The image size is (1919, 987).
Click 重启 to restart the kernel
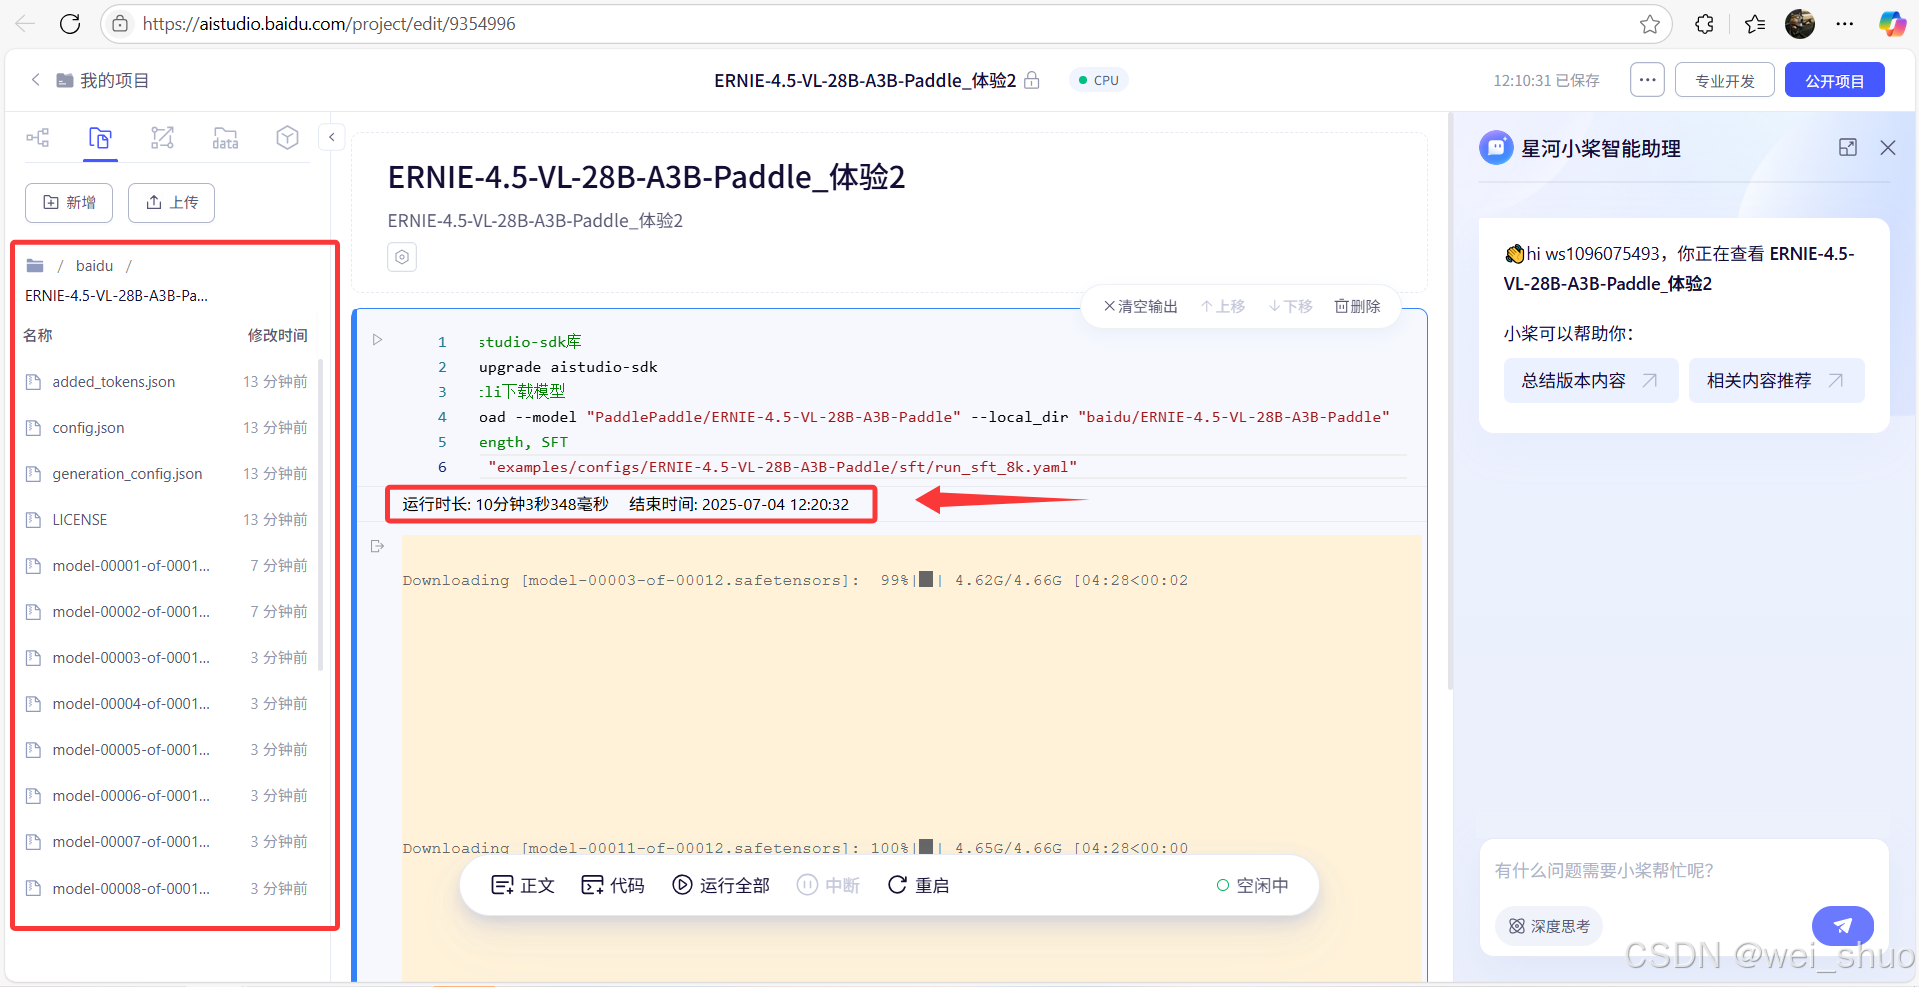[918, 885]
